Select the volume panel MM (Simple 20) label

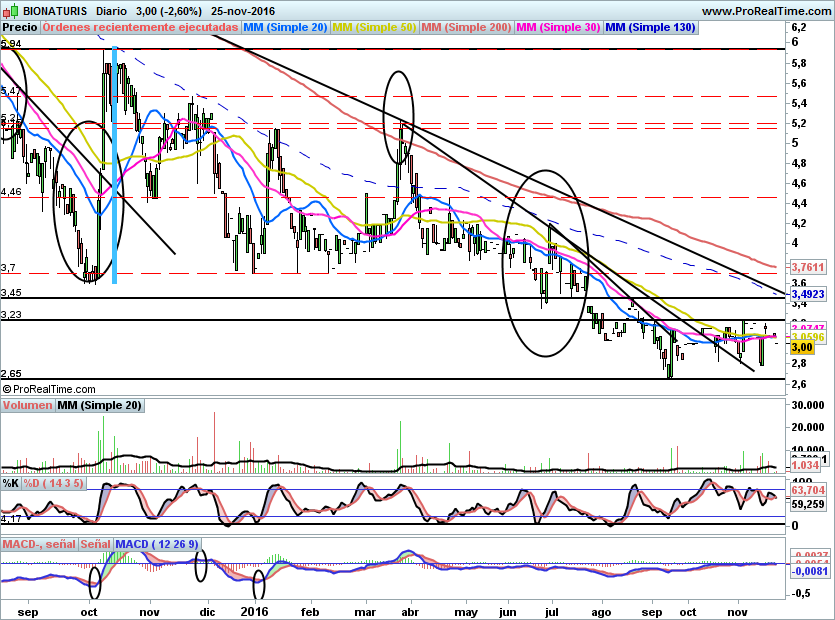click(99, 406)
